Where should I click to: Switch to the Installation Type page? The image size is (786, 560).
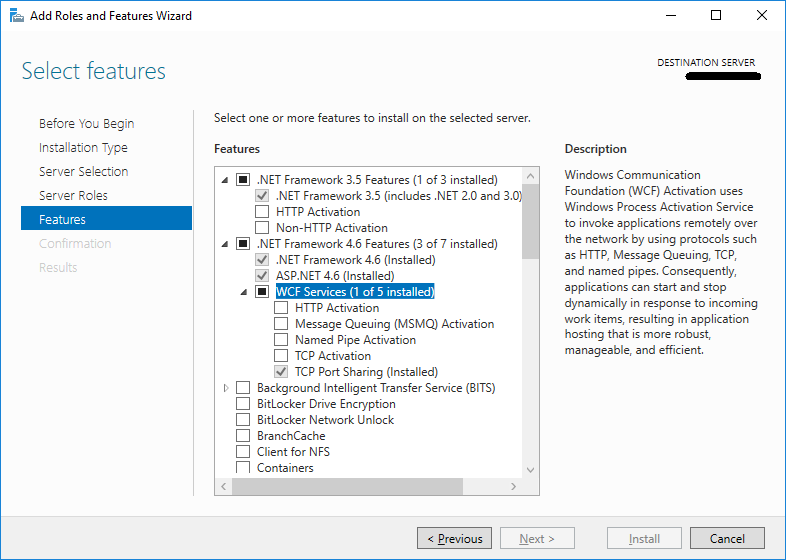83,148
